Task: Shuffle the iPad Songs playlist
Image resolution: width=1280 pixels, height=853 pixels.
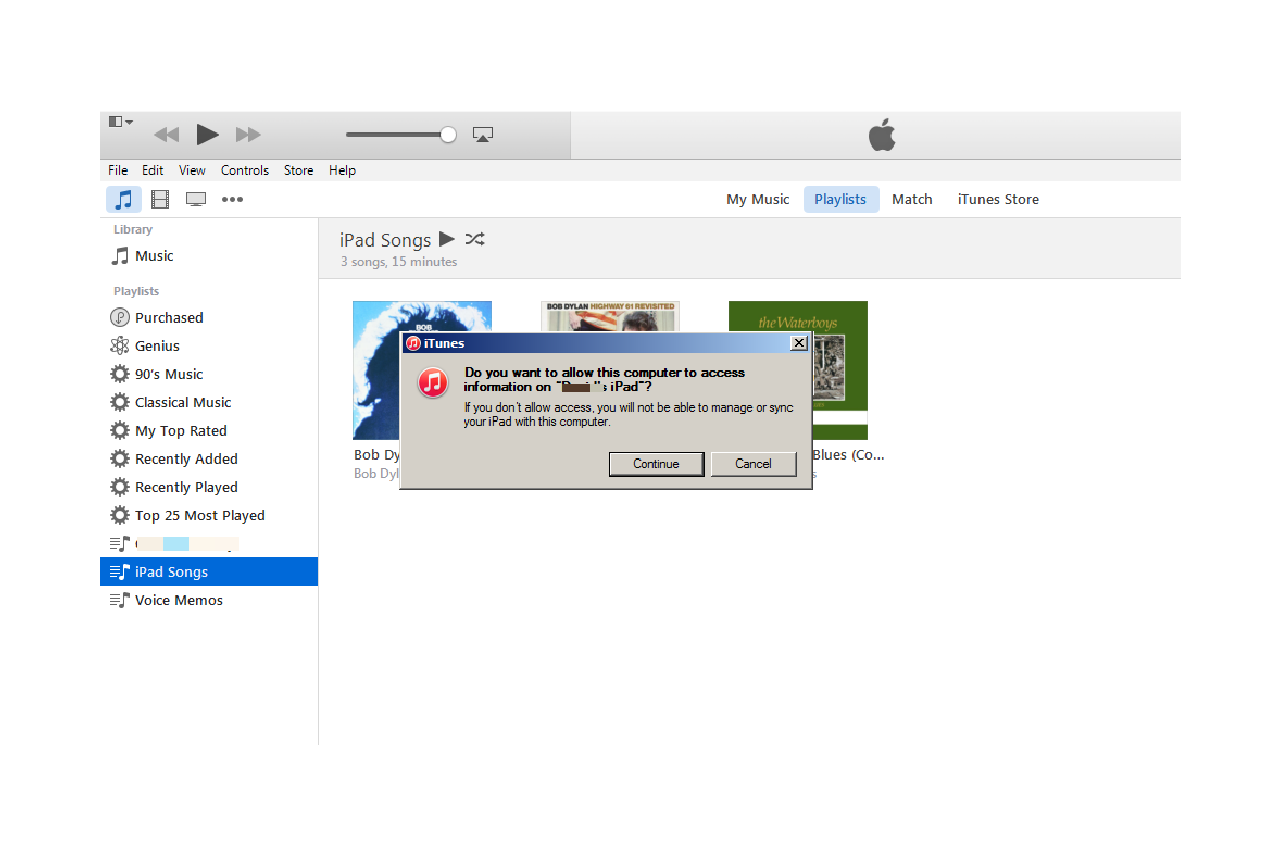Action: point(475,239)
